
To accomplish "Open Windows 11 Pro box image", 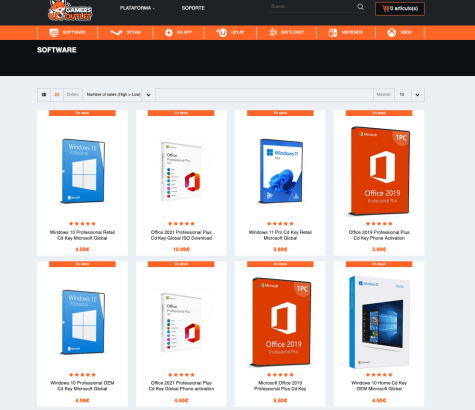I will (x=280, y=171).
